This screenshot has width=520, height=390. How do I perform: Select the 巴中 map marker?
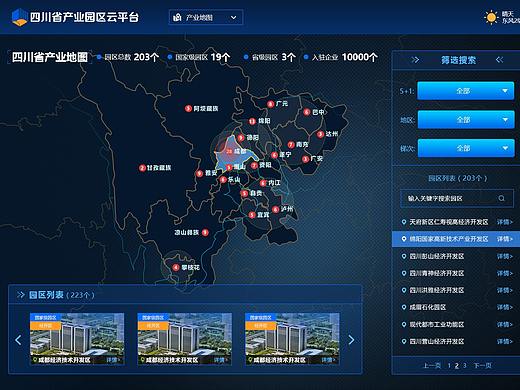pyautogui.click(x=307, y=112)
